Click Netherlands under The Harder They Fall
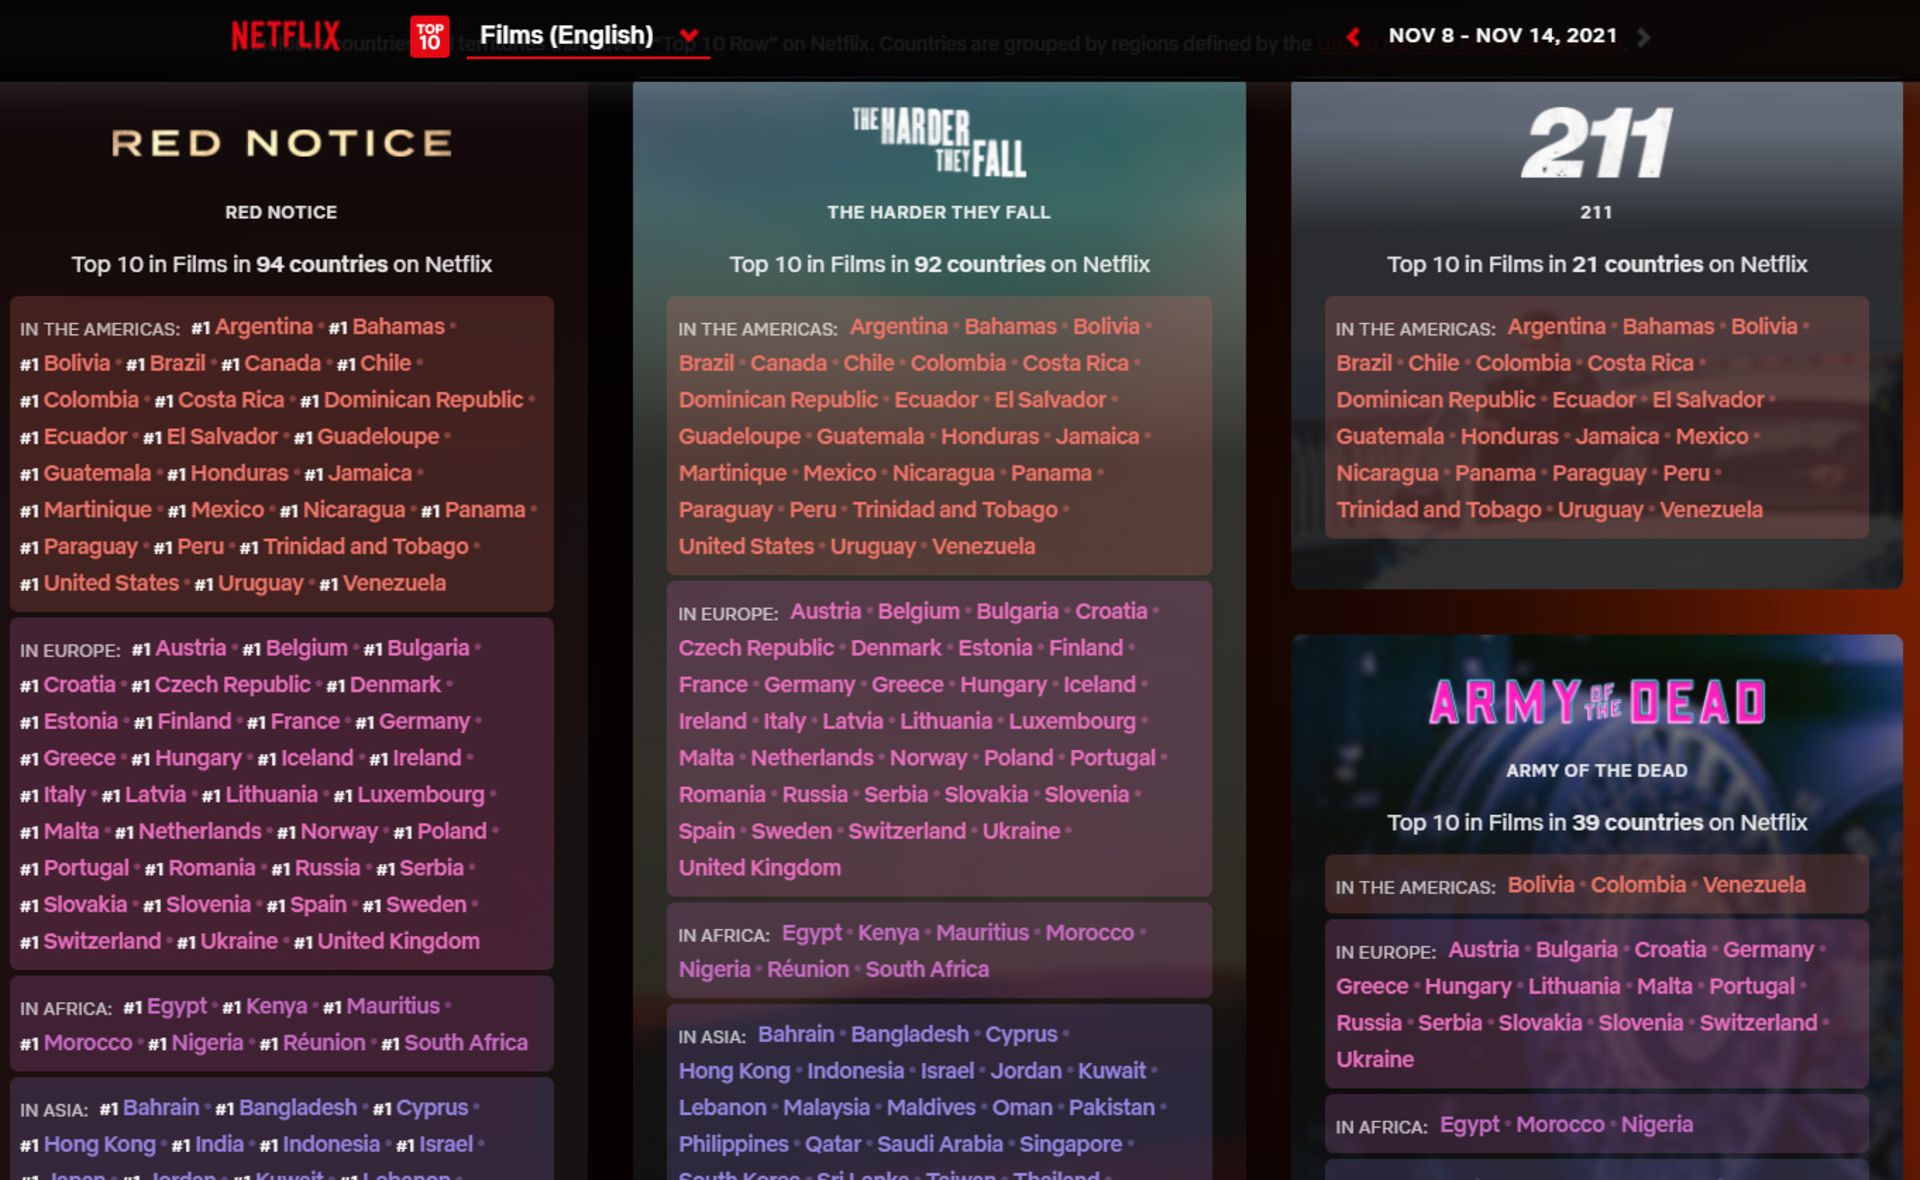The height and width of the screenshot is (1180, 1920). (x=812, y=758)
